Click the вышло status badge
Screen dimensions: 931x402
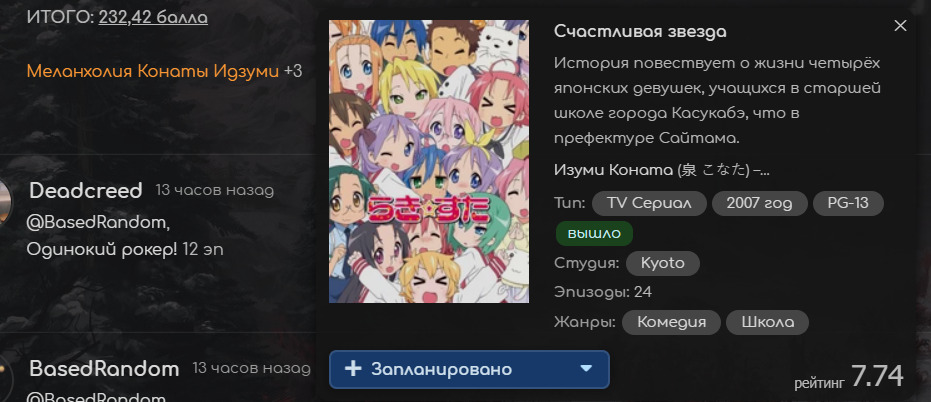pos(594,233)
